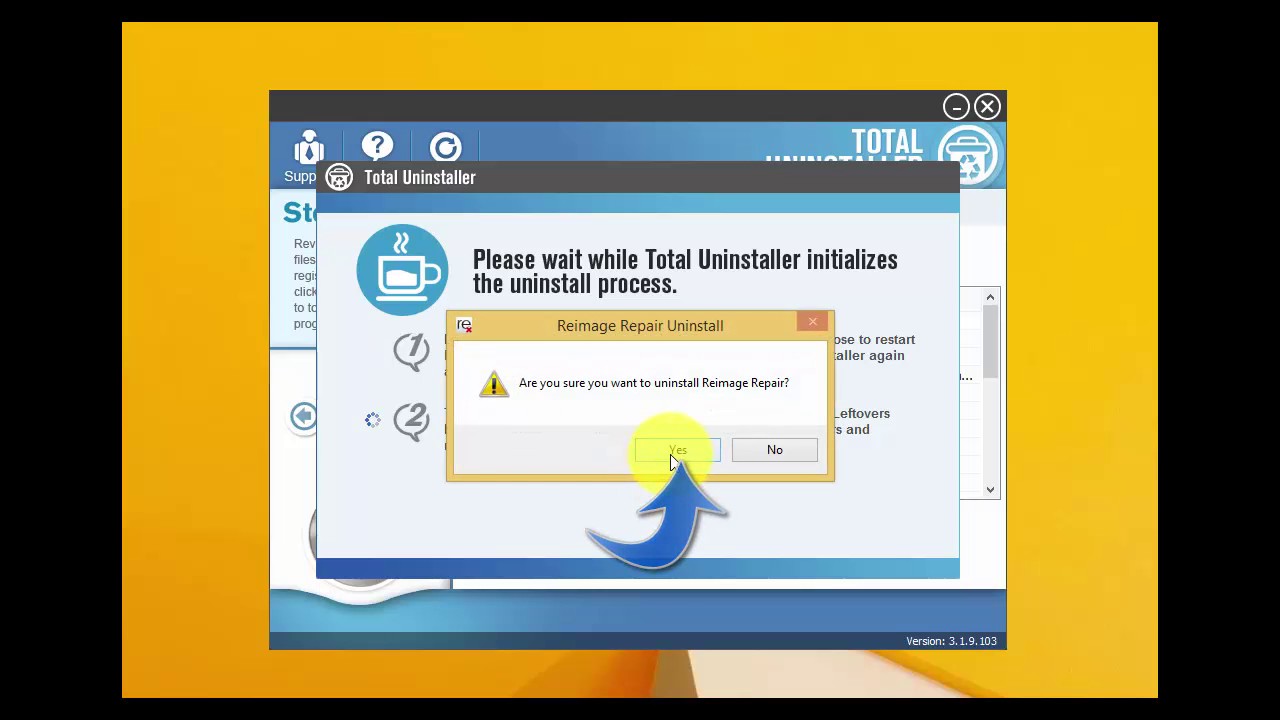Click the Total Uninstaller recycle bin logo
The height and width of the screenshot is (720, 1280).
pyautogui.click(x=970, y=155)
